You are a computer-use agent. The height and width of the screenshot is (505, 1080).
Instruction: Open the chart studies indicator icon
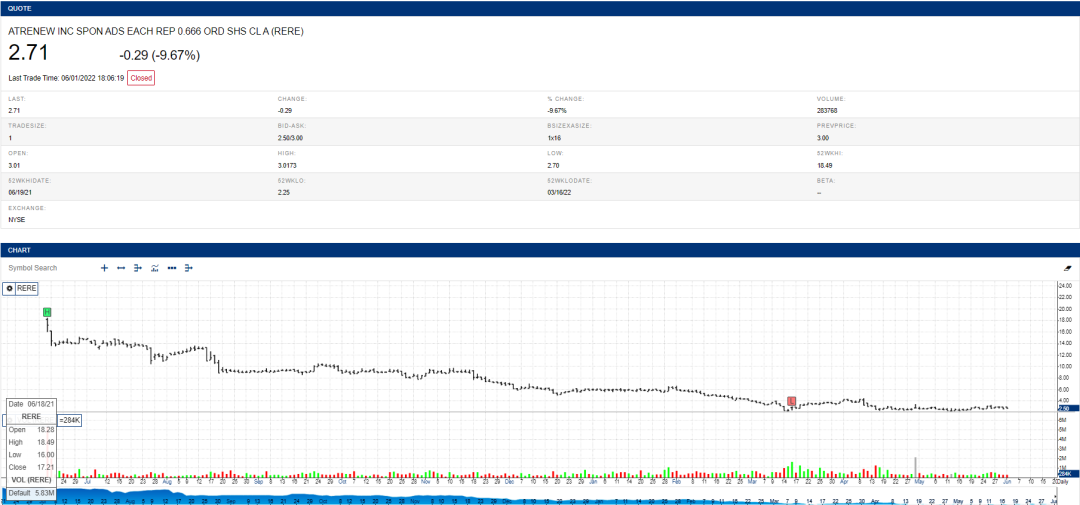155,268
